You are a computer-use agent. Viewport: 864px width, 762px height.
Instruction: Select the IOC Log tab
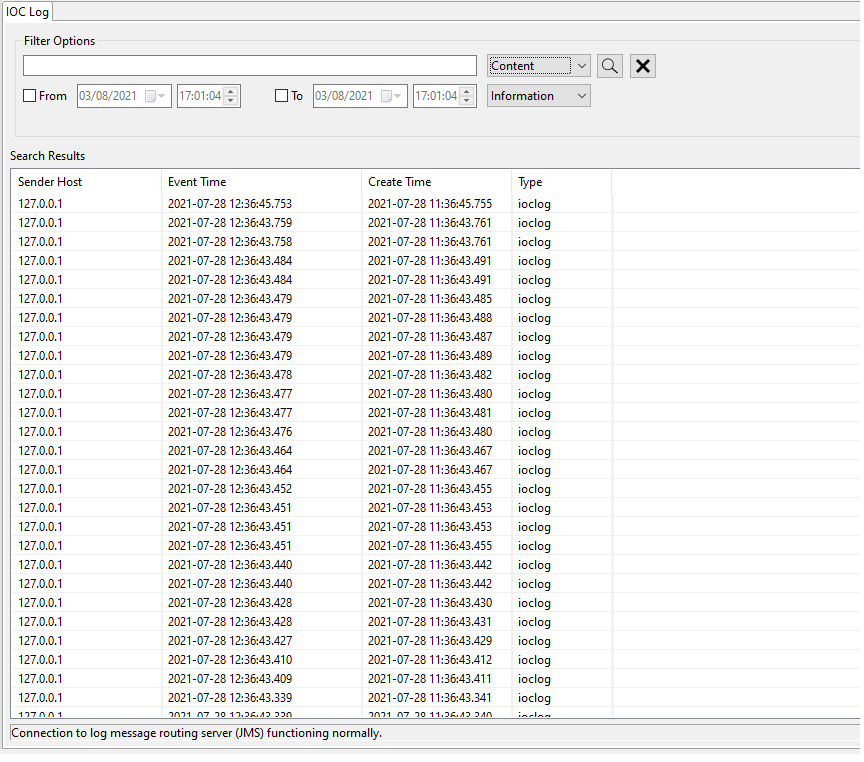(x=27, y=11)
